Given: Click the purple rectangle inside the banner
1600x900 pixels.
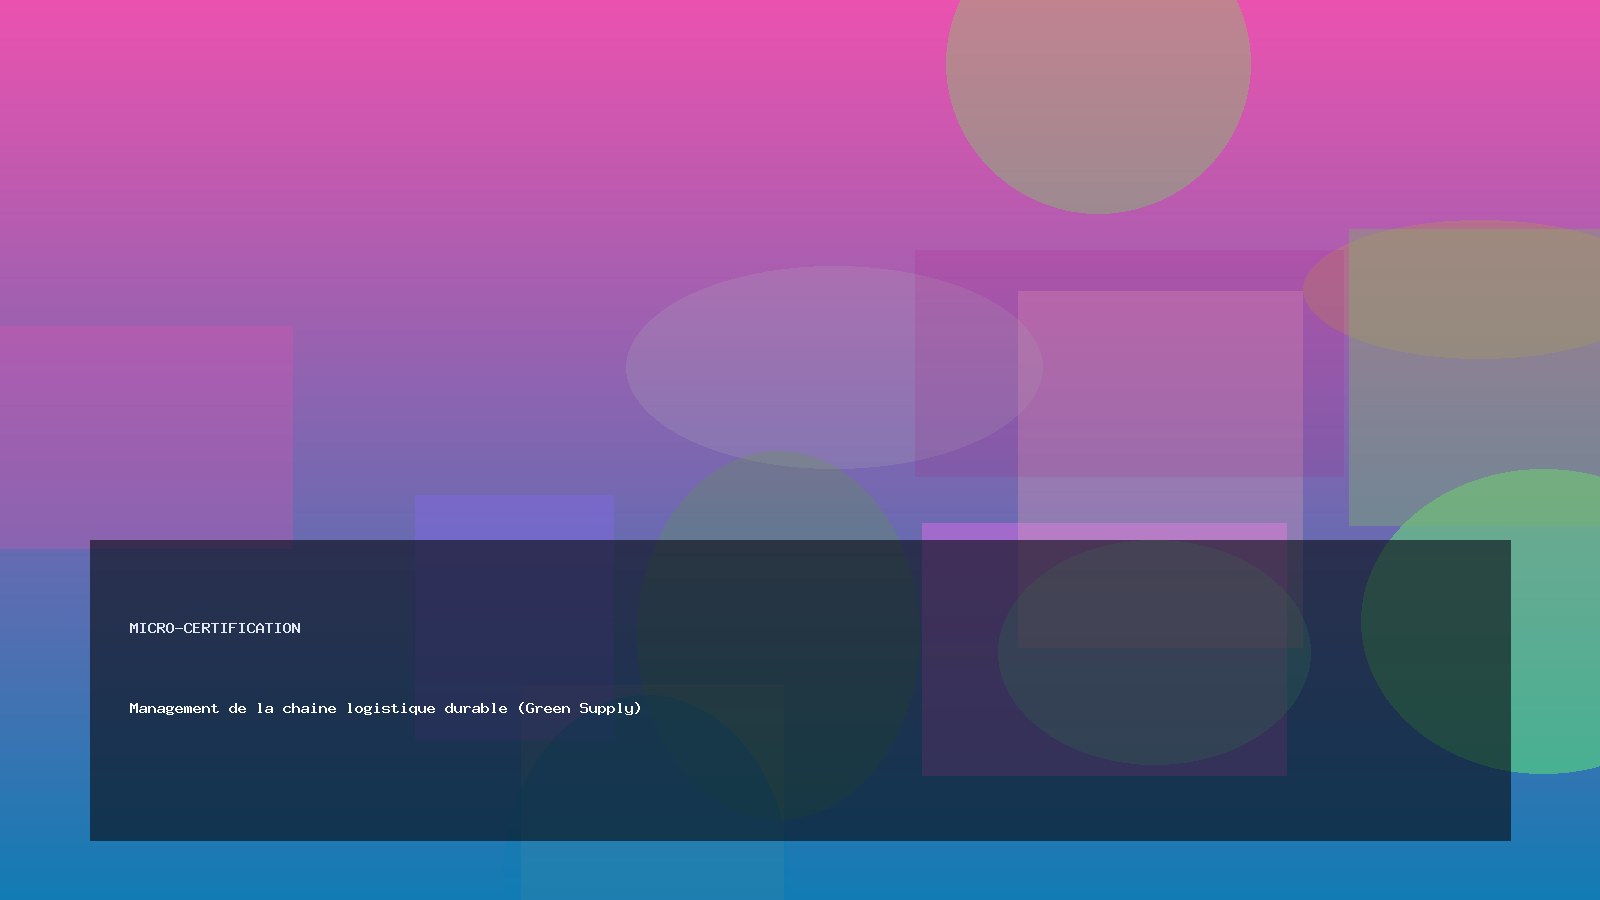Looking at the screenshot, I should point(960,740).
